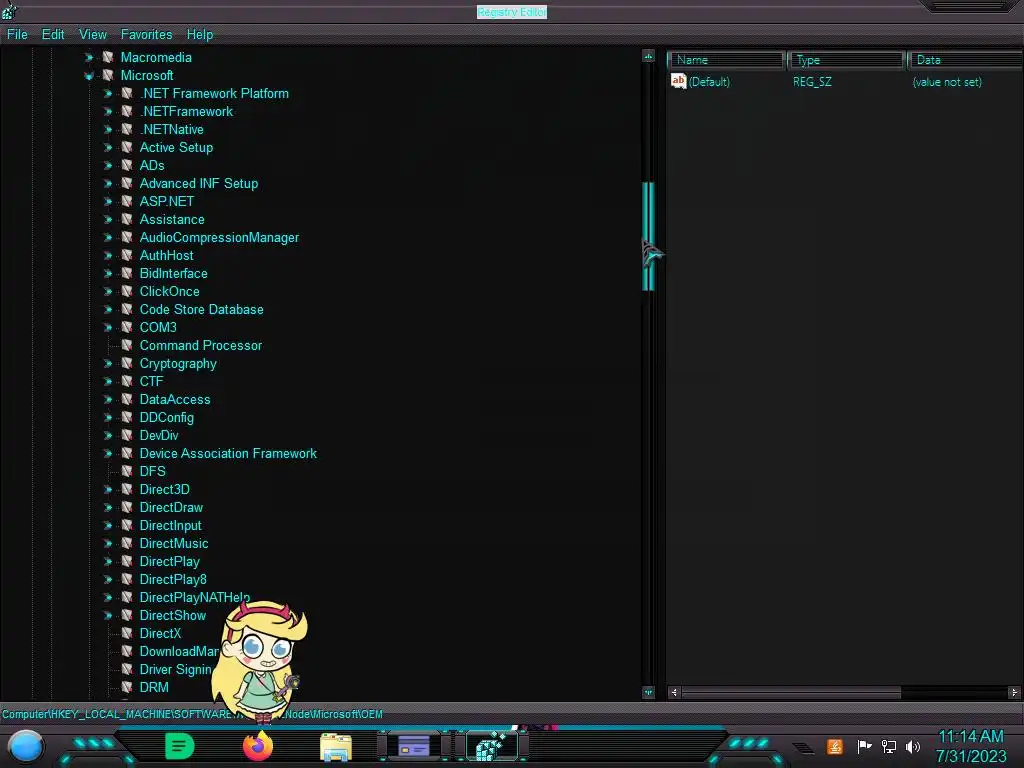This screenshot has width=1024, height=768.
Task: Open the Help menu
Action: point(200,35)
